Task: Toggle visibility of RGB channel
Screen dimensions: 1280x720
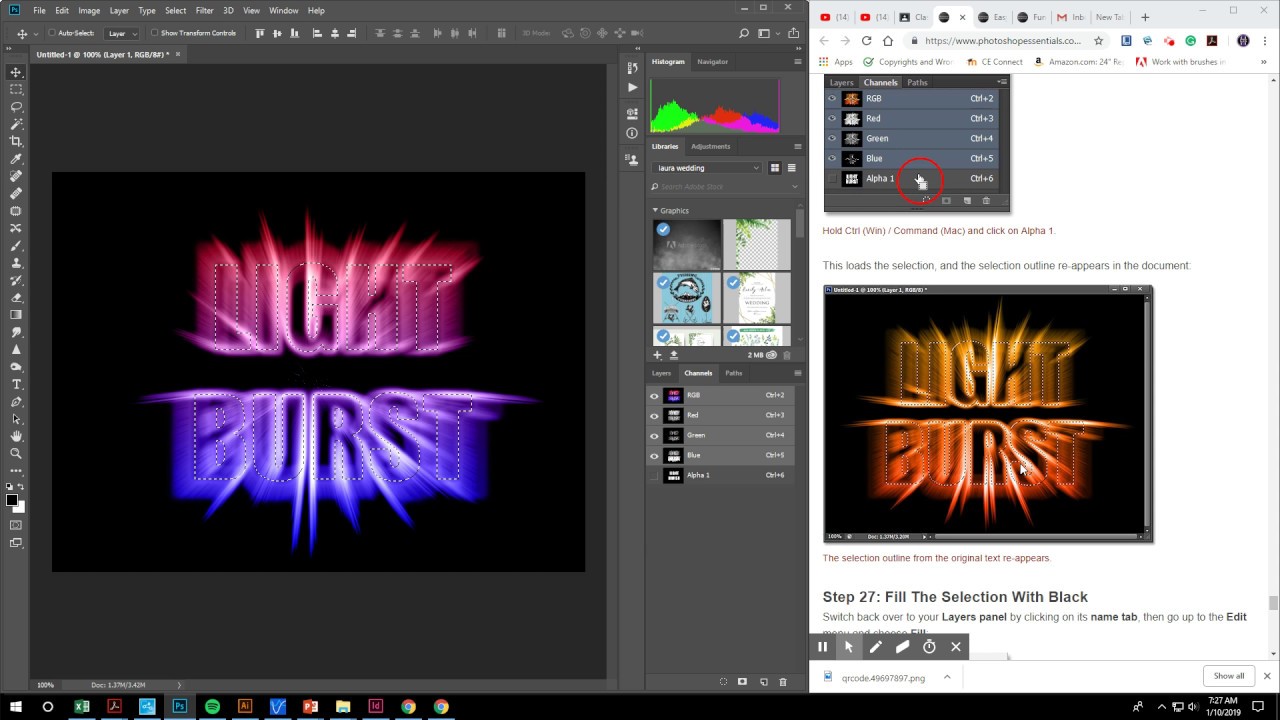Action: (654, 395)
